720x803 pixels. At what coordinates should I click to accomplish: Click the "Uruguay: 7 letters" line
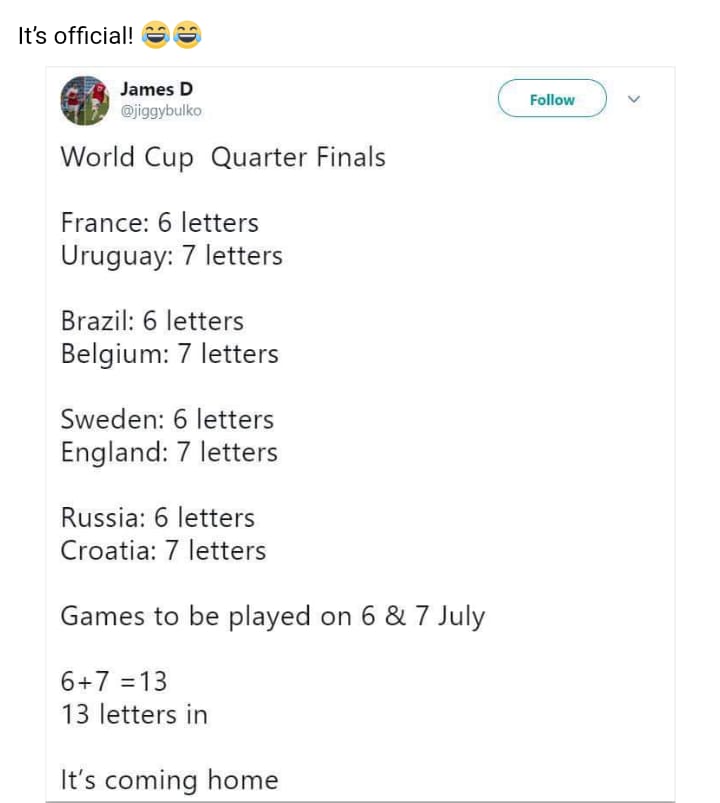171,256
